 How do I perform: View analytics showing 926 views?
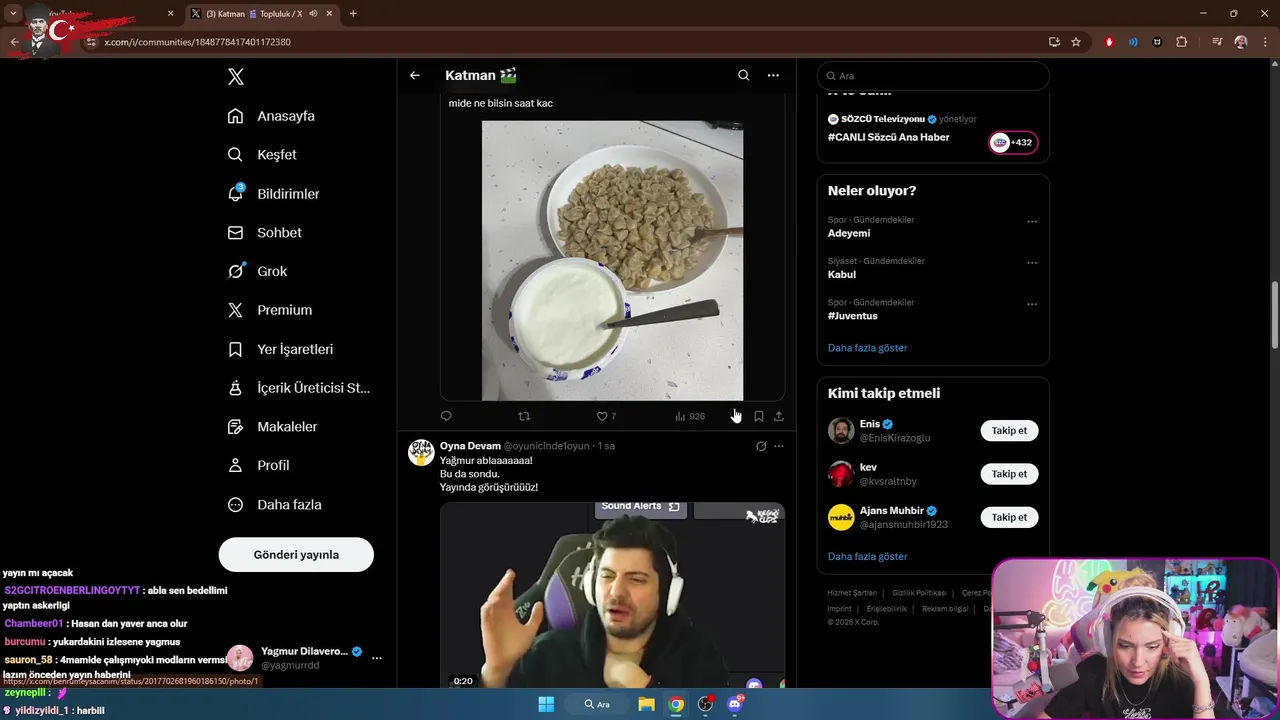point(690,416)
